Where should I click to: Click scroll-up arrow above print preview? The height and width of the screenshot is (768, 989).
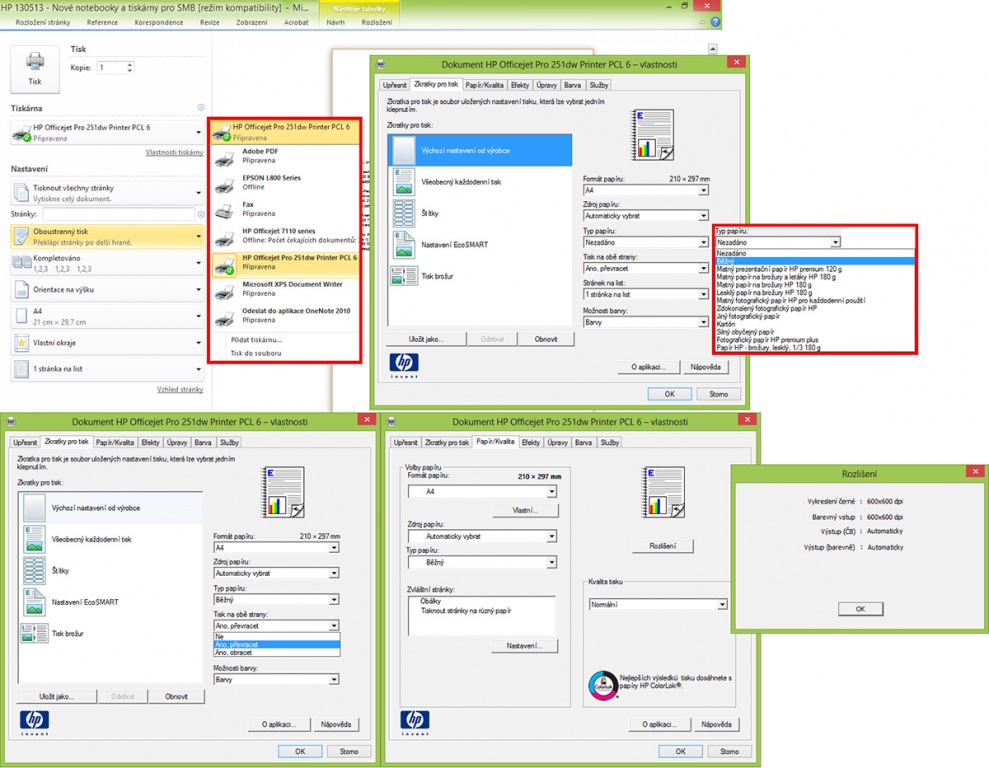pos(713,49)
